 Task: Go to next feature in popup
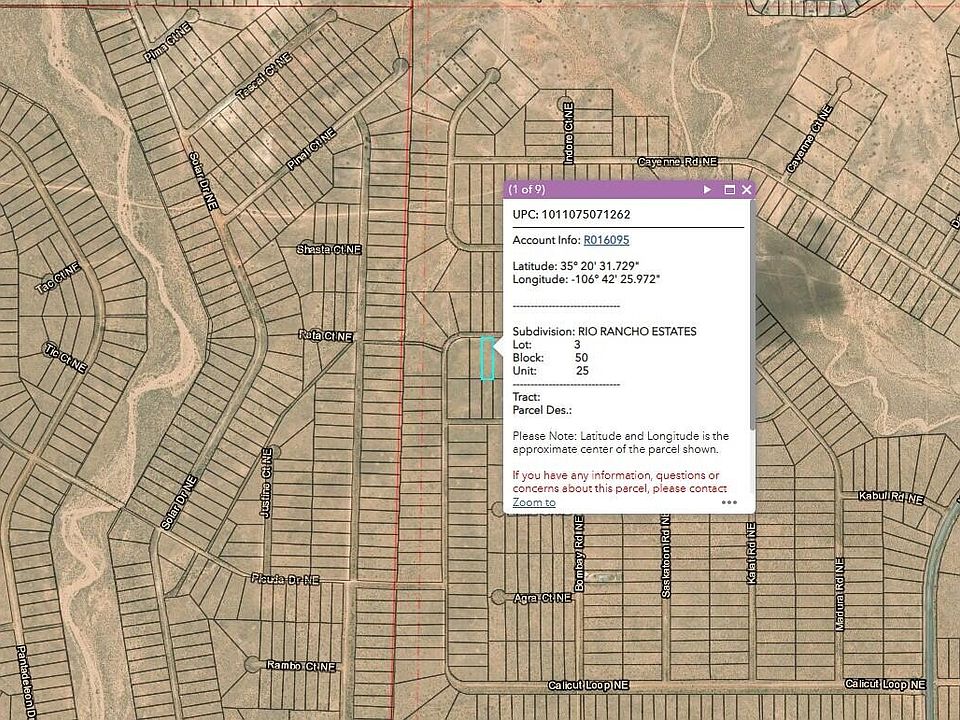pos(708,189)
